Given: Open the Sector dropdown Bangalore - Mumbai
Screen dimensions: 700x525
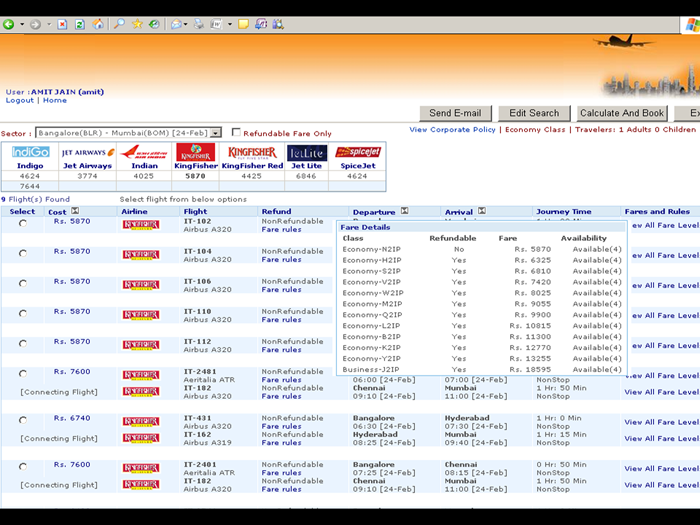Looking at the screenshot, I should pyautogui.click(x=128, y=133).
